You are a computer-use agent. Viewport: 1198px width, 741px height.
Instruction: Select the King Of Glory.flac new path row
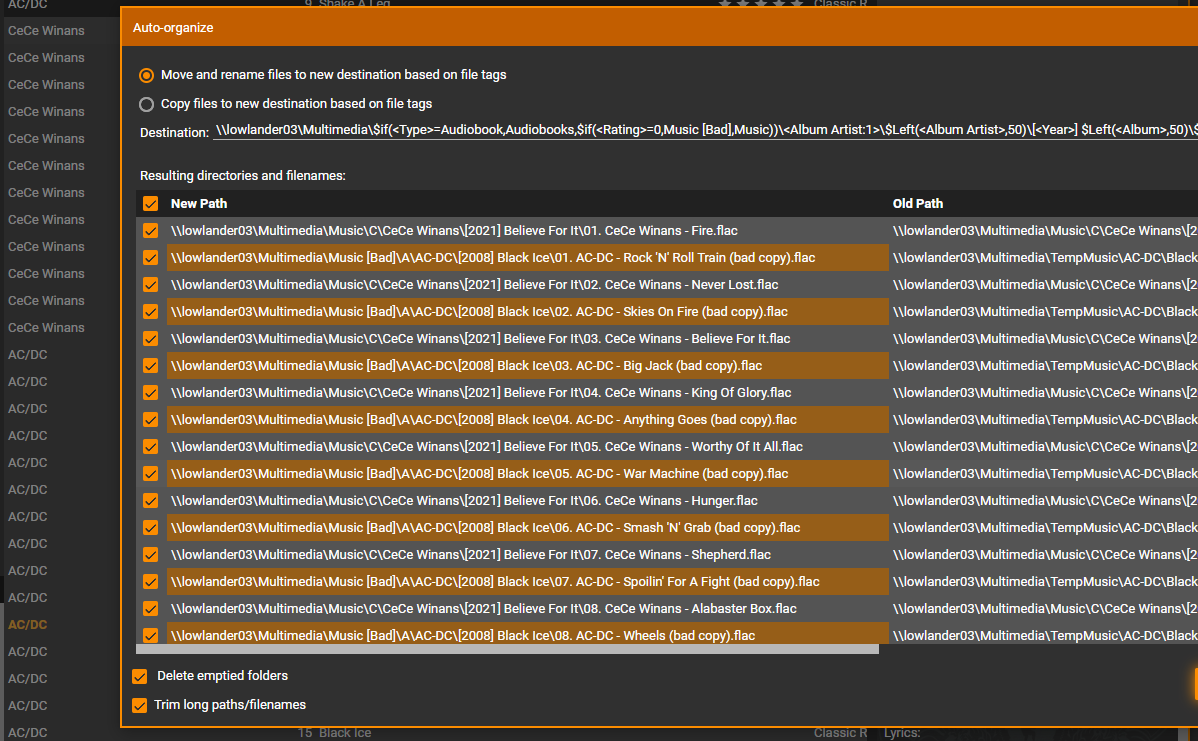coord(480,393)
